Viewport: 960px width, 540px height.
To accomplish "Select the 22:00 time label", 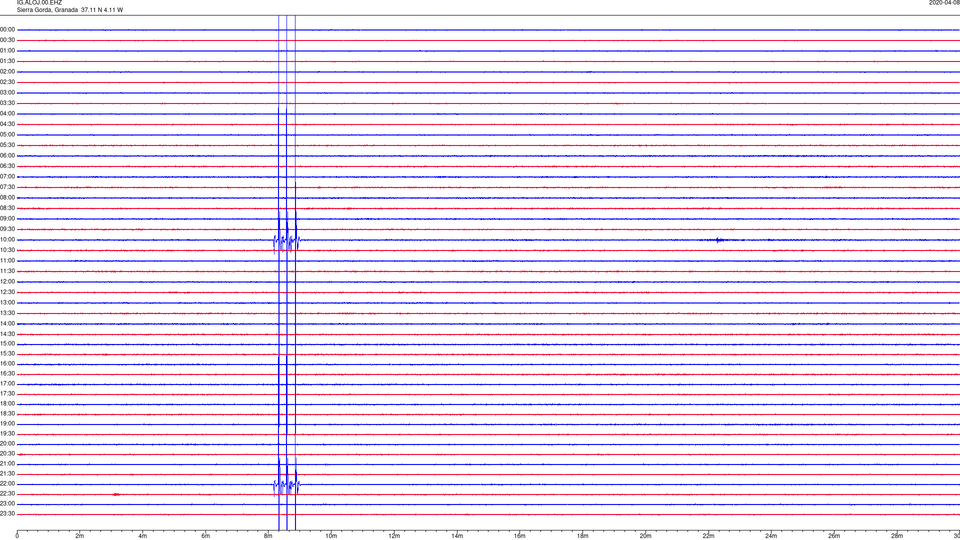I will pos(7,483).
